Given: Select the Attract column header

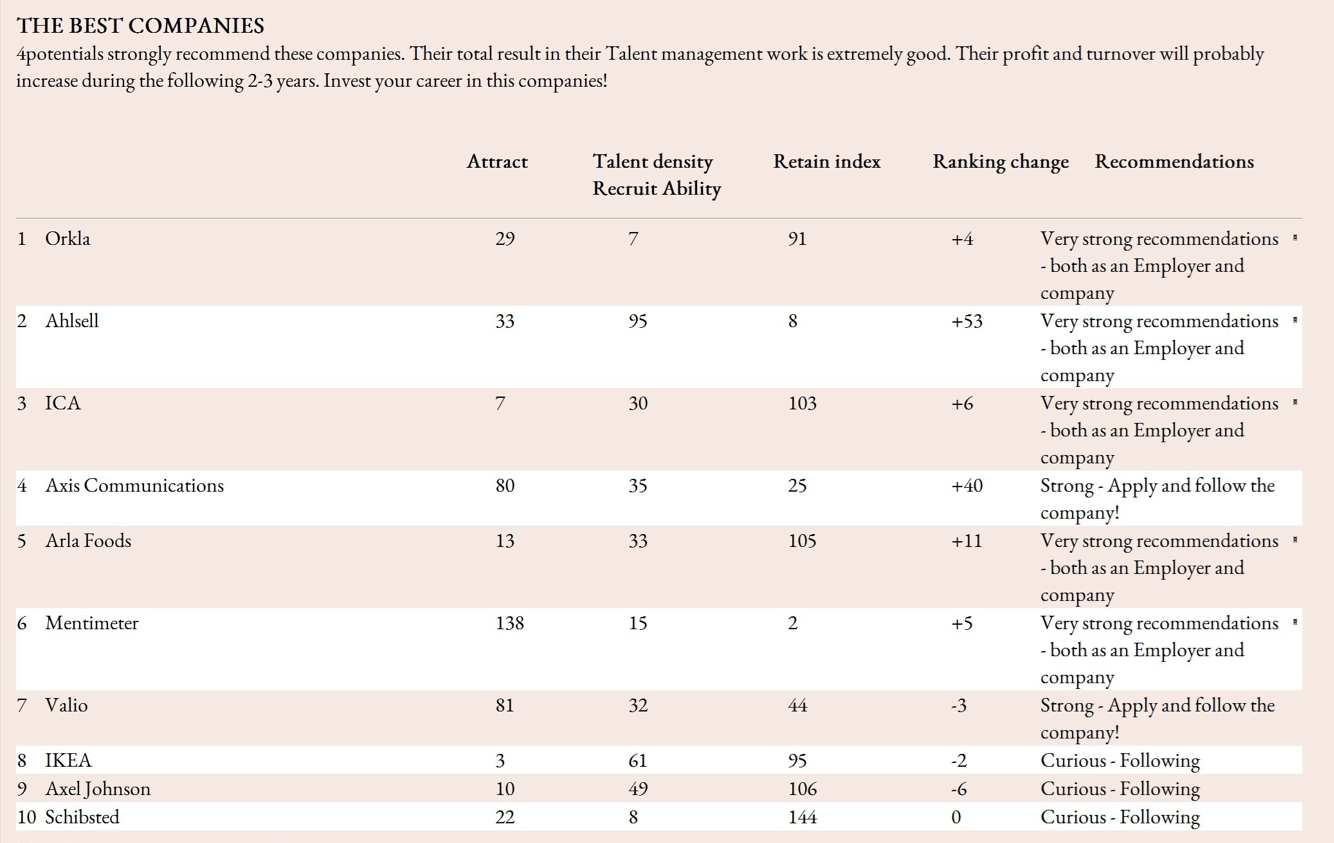Looking at the screenshot, I should pos(497,162).
